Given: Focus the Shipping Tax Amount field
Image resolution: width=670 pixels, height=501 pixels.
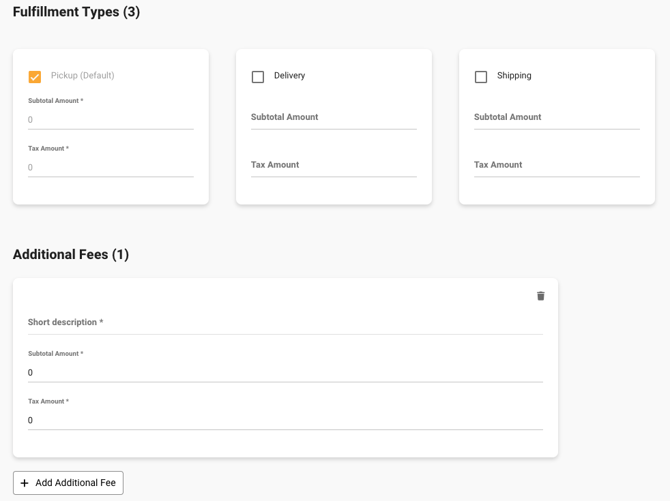Looking at the screenshot, I should (x=556, y=165).
